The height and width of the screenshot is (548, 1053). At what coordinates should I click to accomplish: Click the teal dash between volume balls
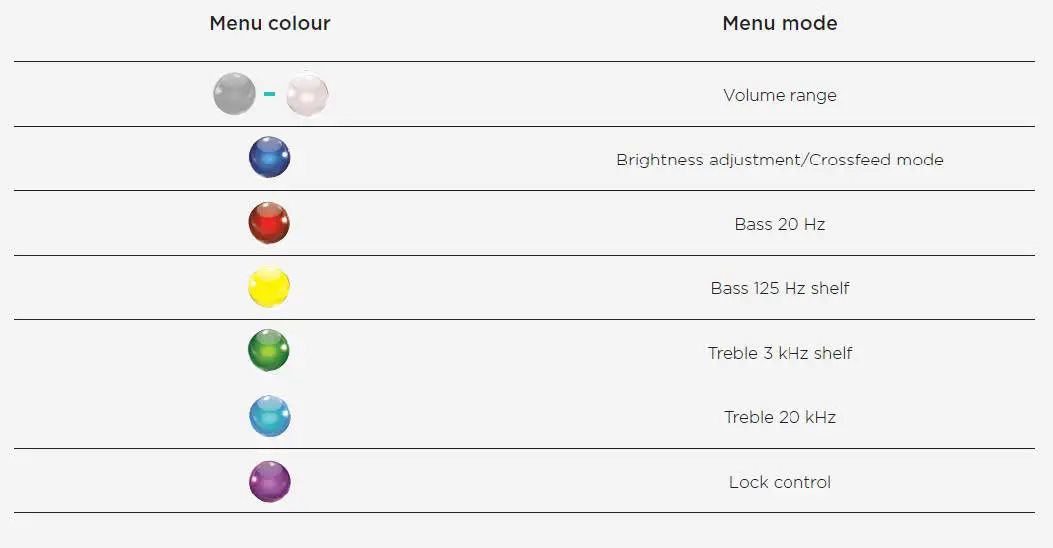click(270, 95)
